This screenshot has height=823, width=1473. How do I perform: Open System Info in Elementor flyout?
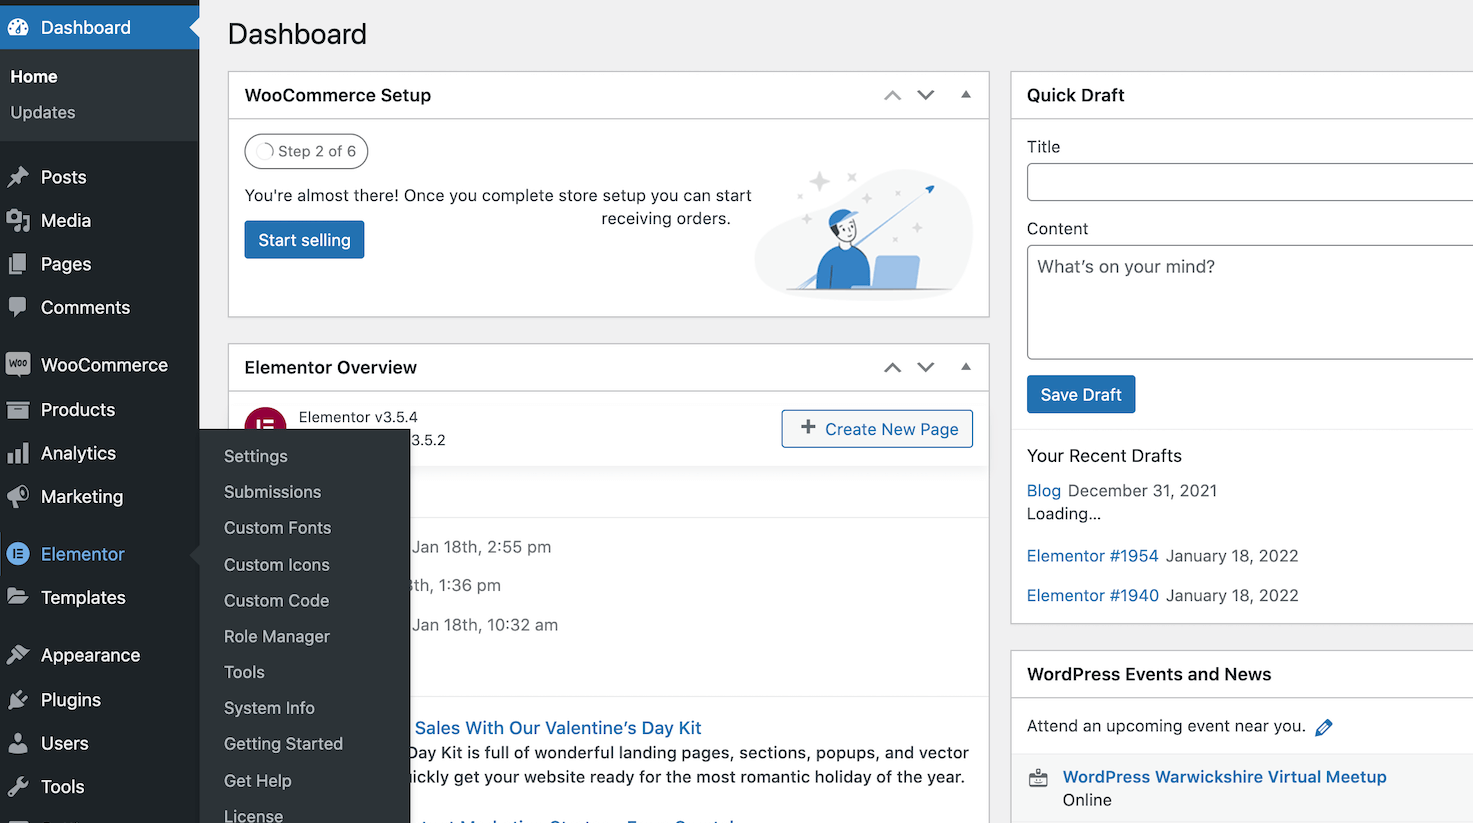click(270, 708)
